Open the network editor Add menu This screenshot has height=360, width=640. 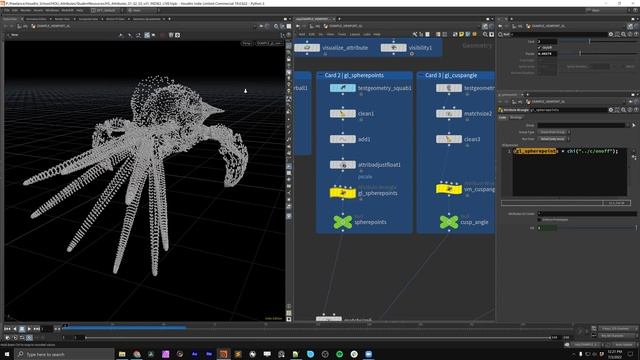point(302,34)
